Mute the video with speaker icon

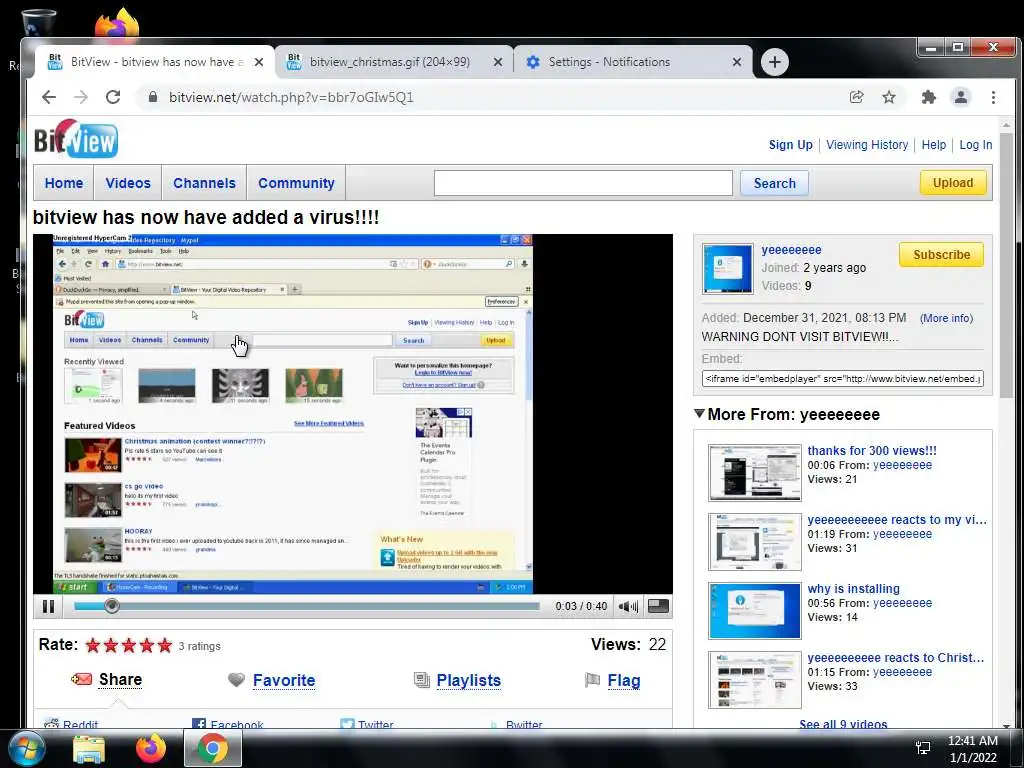pos(628,606)
